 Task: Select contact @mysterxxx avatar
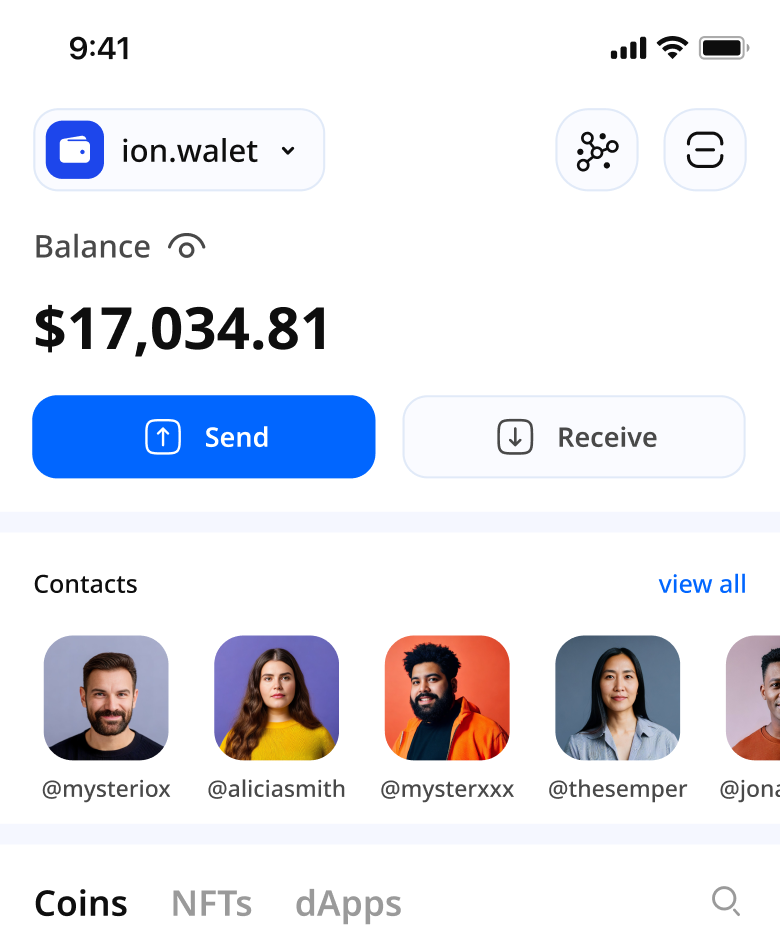click(447, 698)
